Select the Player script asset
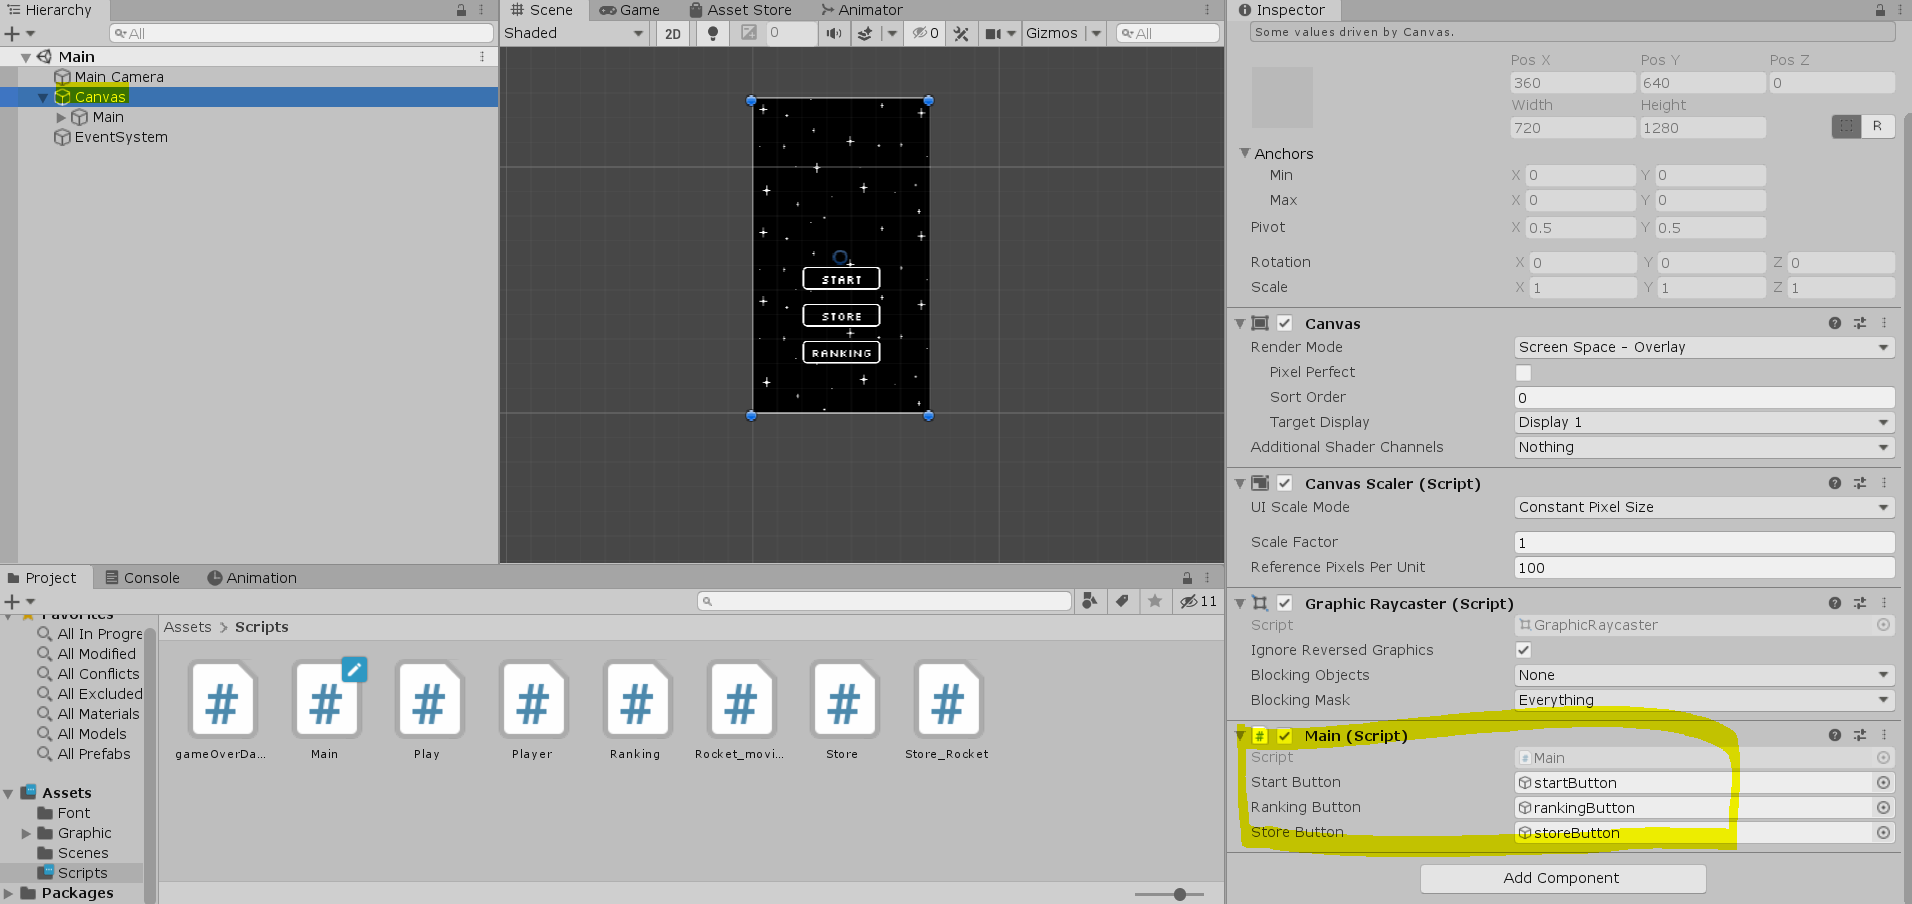The height and width of the screenshot is (904, 1912). tap(532, 709)
